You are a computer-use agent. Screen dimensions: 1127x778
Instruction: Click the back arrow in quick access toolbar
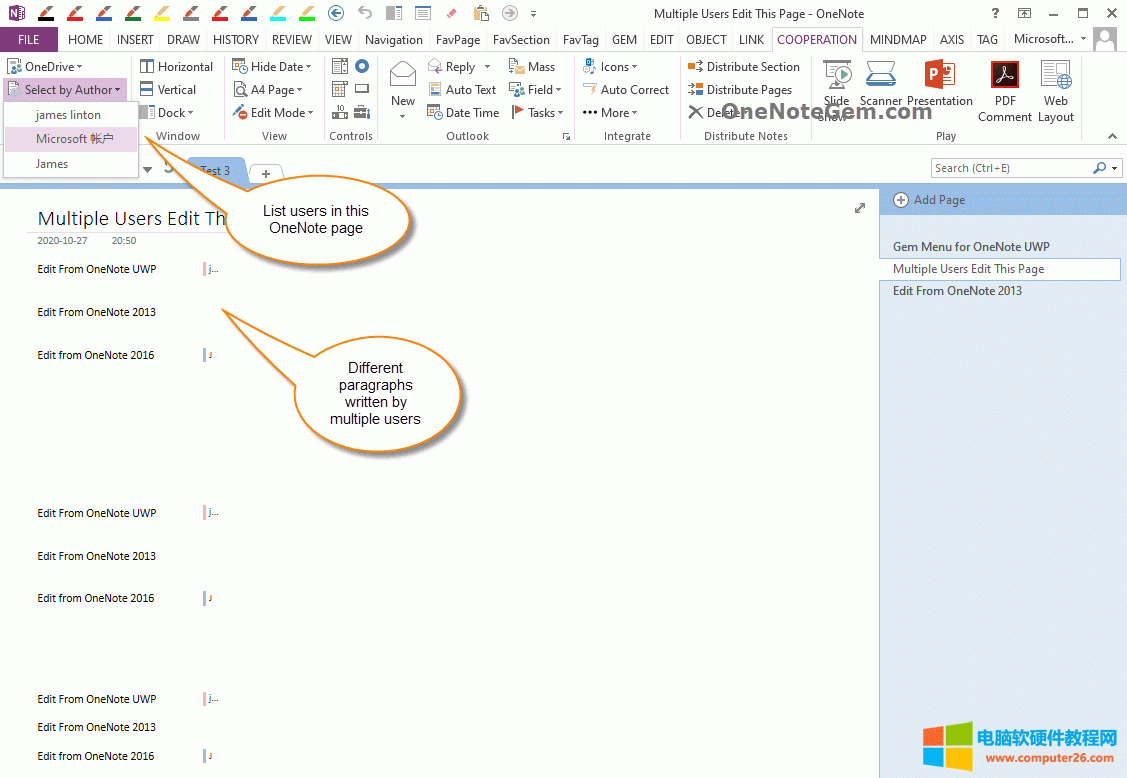[336, 13]
